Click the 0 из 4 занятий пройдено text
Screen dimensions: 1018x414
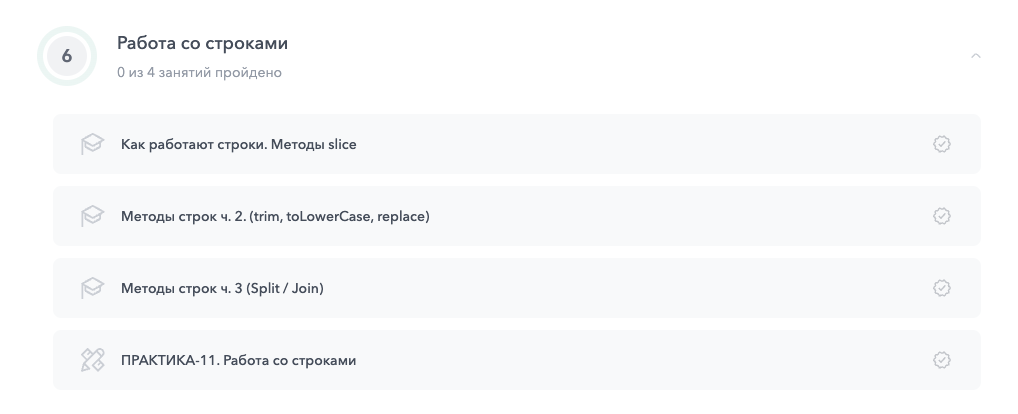coord(199,73)
